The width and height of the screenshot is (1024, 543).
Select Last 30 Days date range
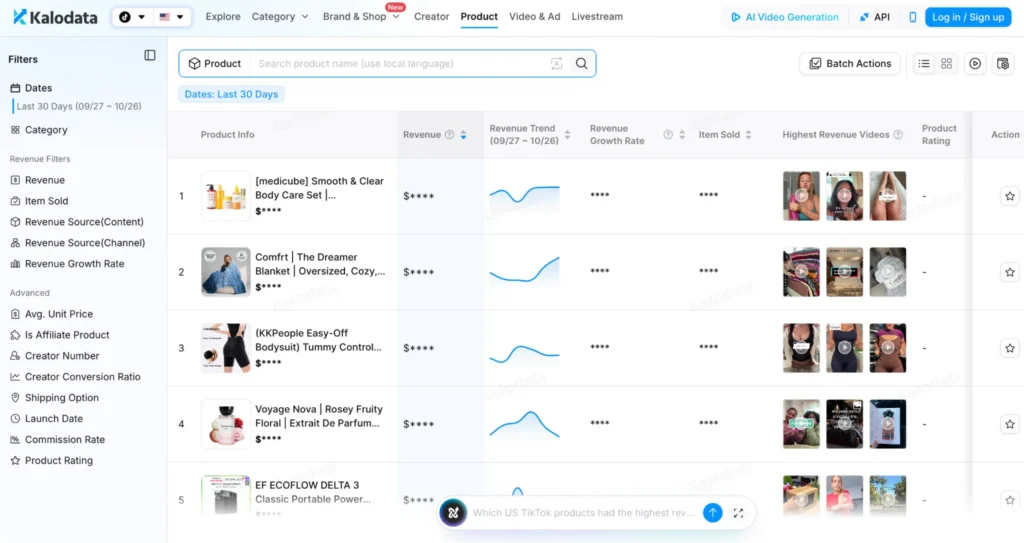point(79,106)
